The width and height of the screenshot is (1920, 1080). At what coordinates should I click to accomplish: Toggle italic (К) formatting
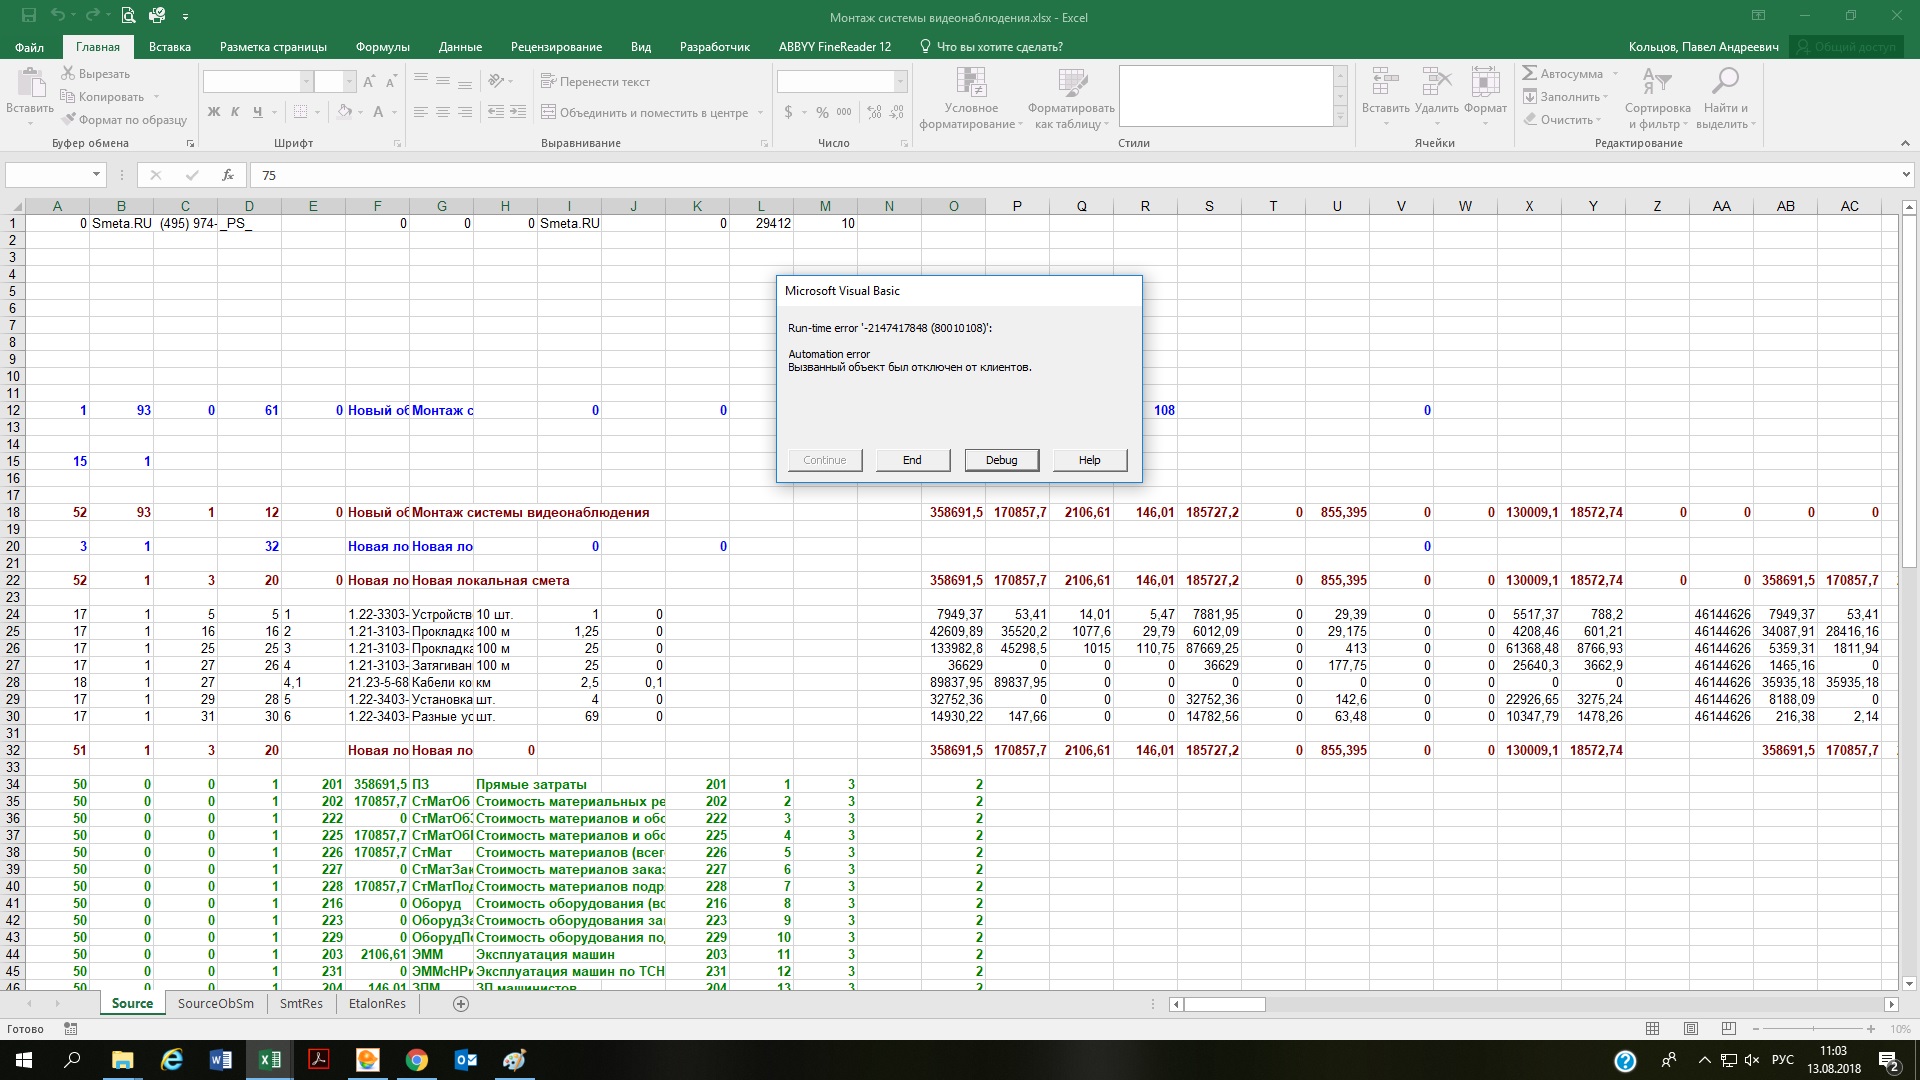pyautogui.click(x=235, y=112)
